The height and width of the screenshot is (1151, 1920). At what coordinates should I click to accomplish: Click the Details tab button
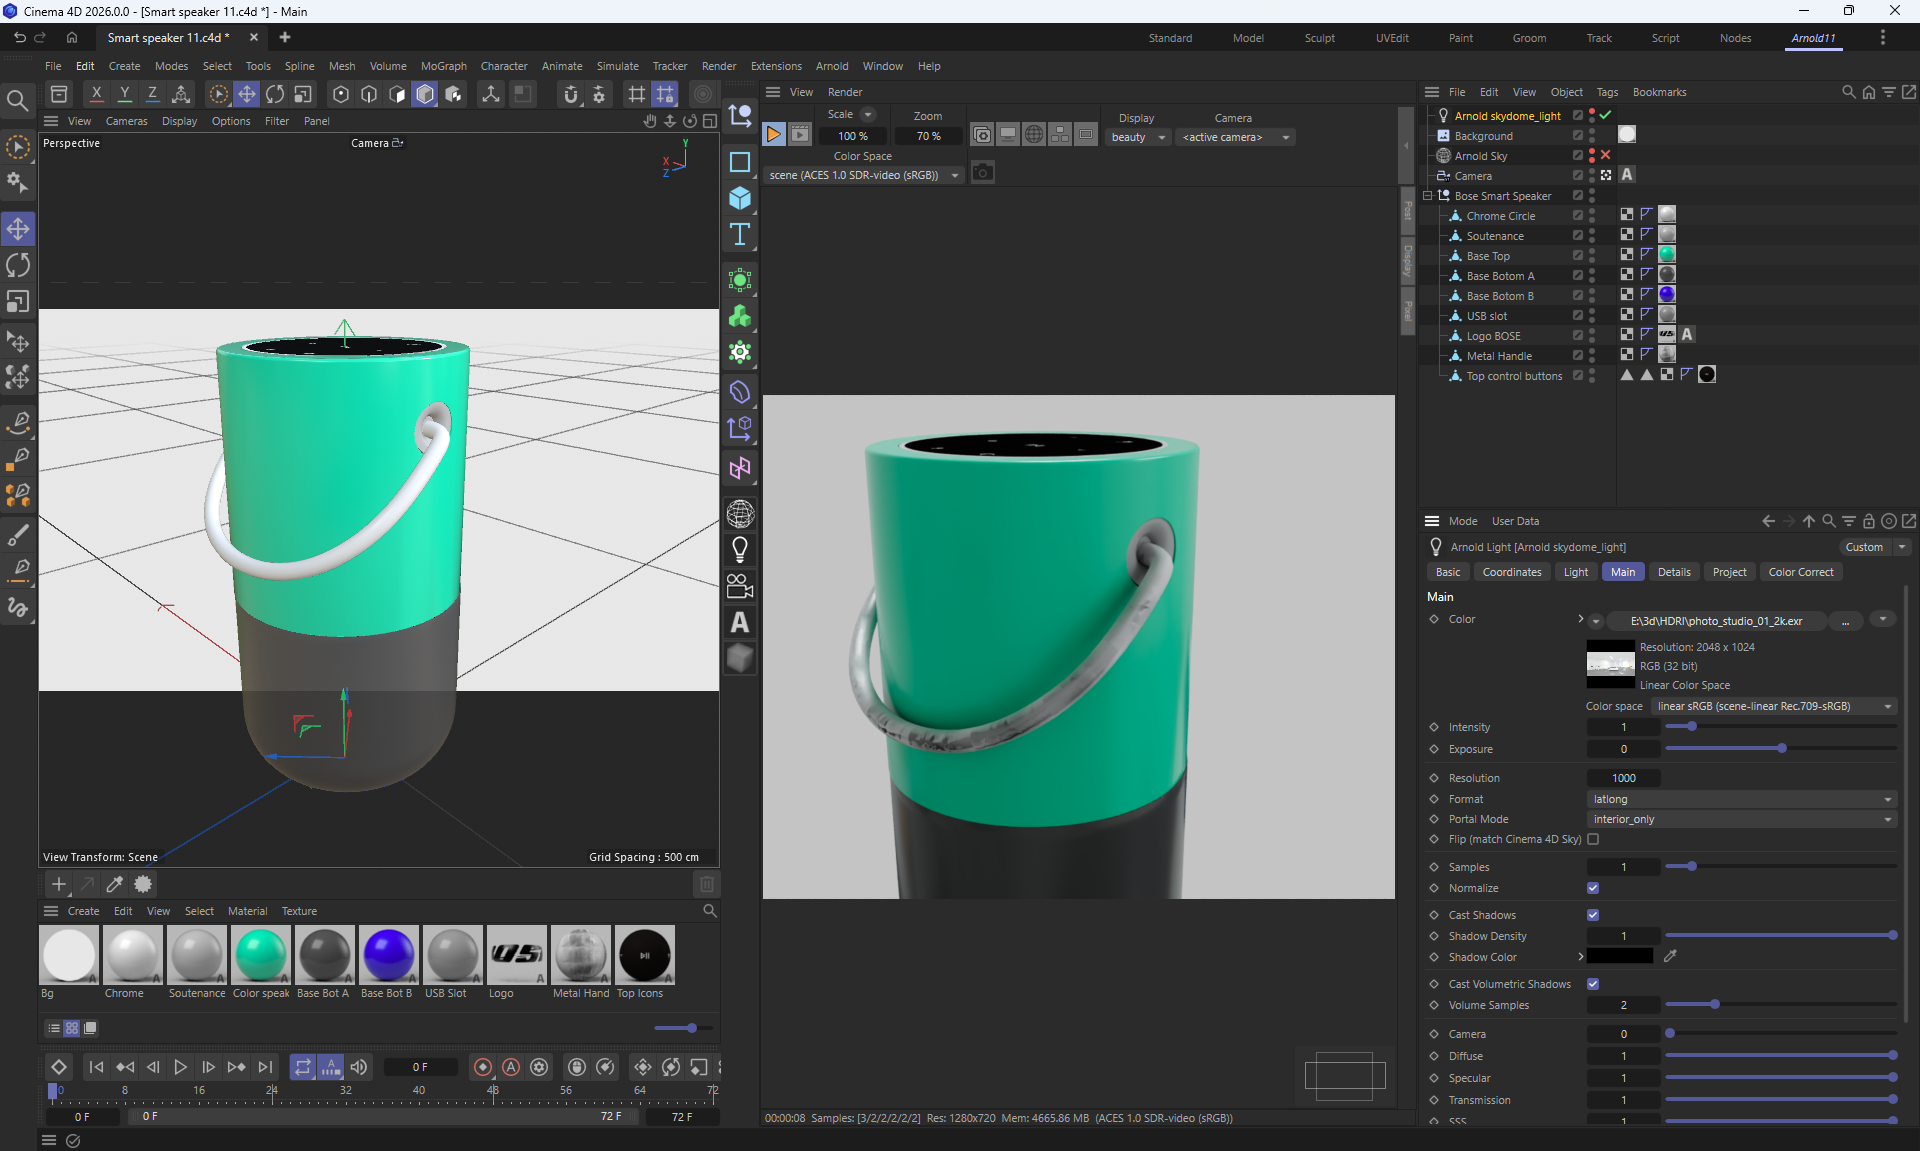1673,572
